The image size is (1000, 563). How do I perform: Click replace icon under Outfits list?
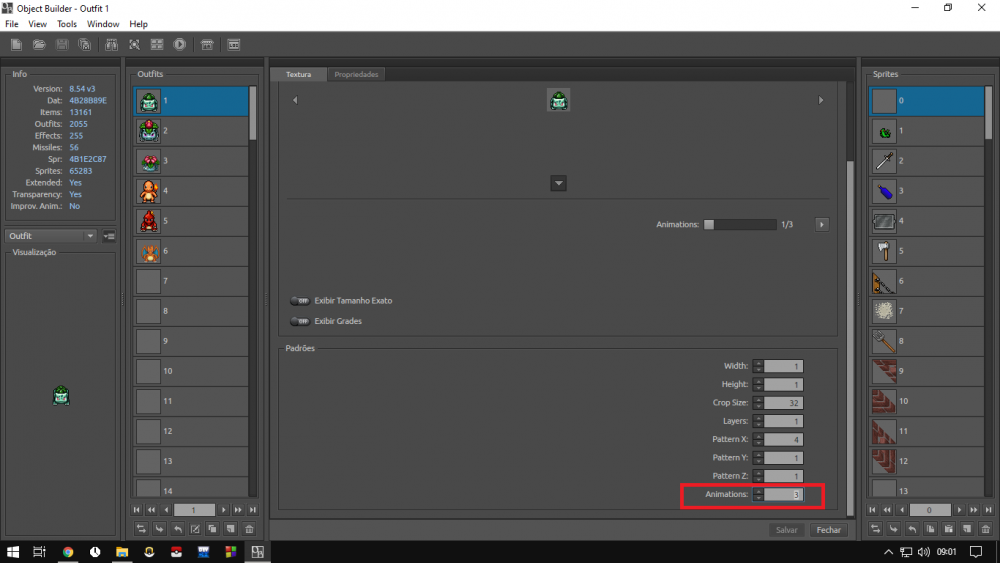[141, 529]
